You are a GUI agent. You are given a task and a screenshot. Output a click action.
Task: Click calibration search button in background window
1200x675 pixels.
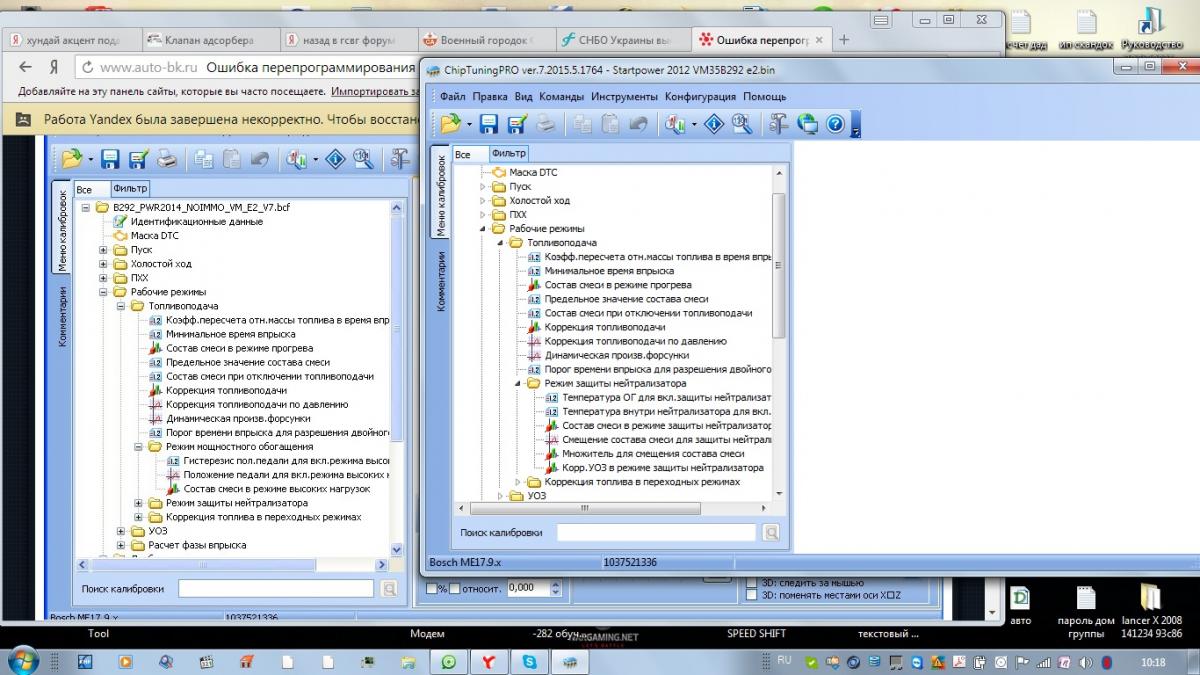[x=391, y=589]
